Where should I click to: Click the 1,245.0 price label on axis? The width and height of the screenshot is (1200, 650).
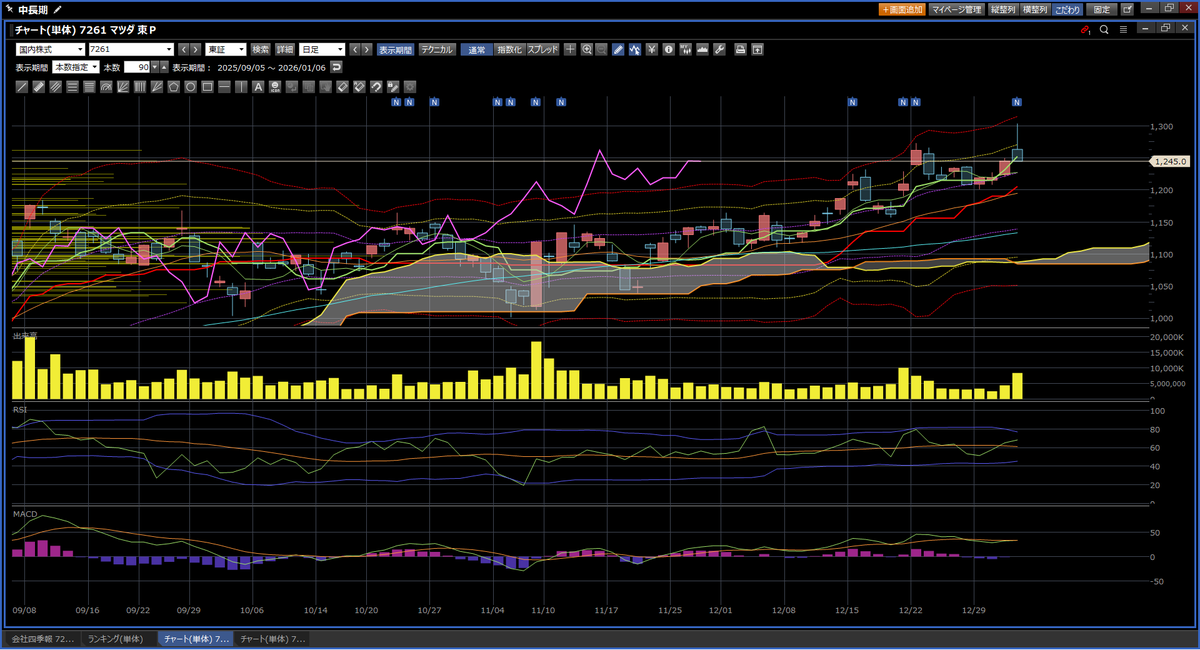pyautogui.click(x=1169, y=161)
